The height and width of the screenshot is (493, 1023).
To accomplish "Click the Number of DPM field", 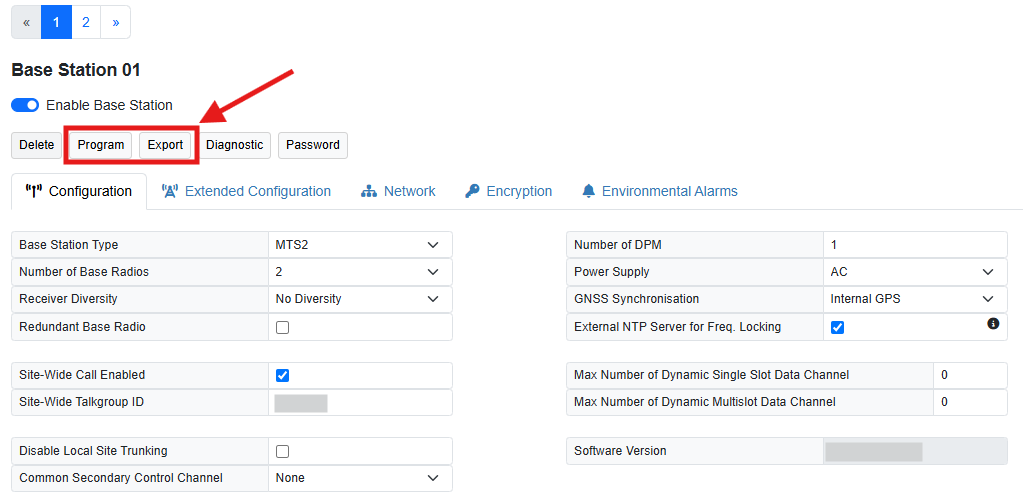I will [x=915, y=245].
